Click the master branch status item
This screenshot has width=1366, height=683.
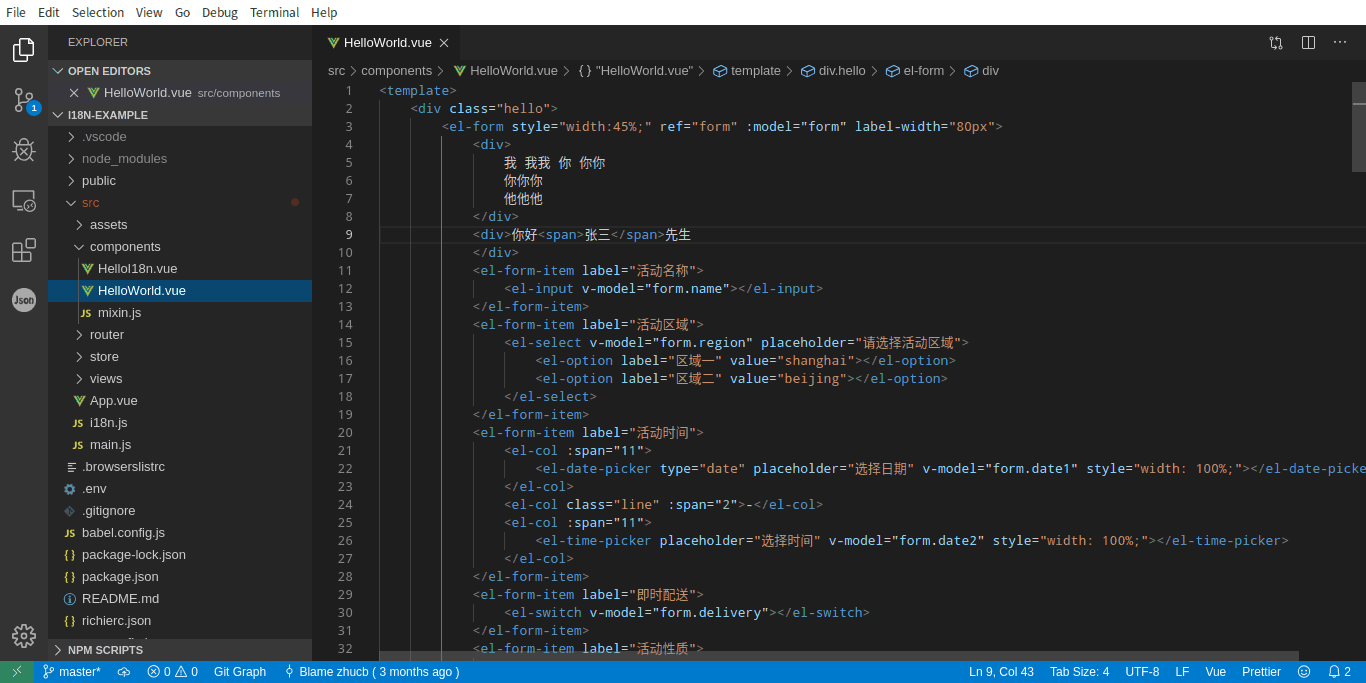(72, 672)
